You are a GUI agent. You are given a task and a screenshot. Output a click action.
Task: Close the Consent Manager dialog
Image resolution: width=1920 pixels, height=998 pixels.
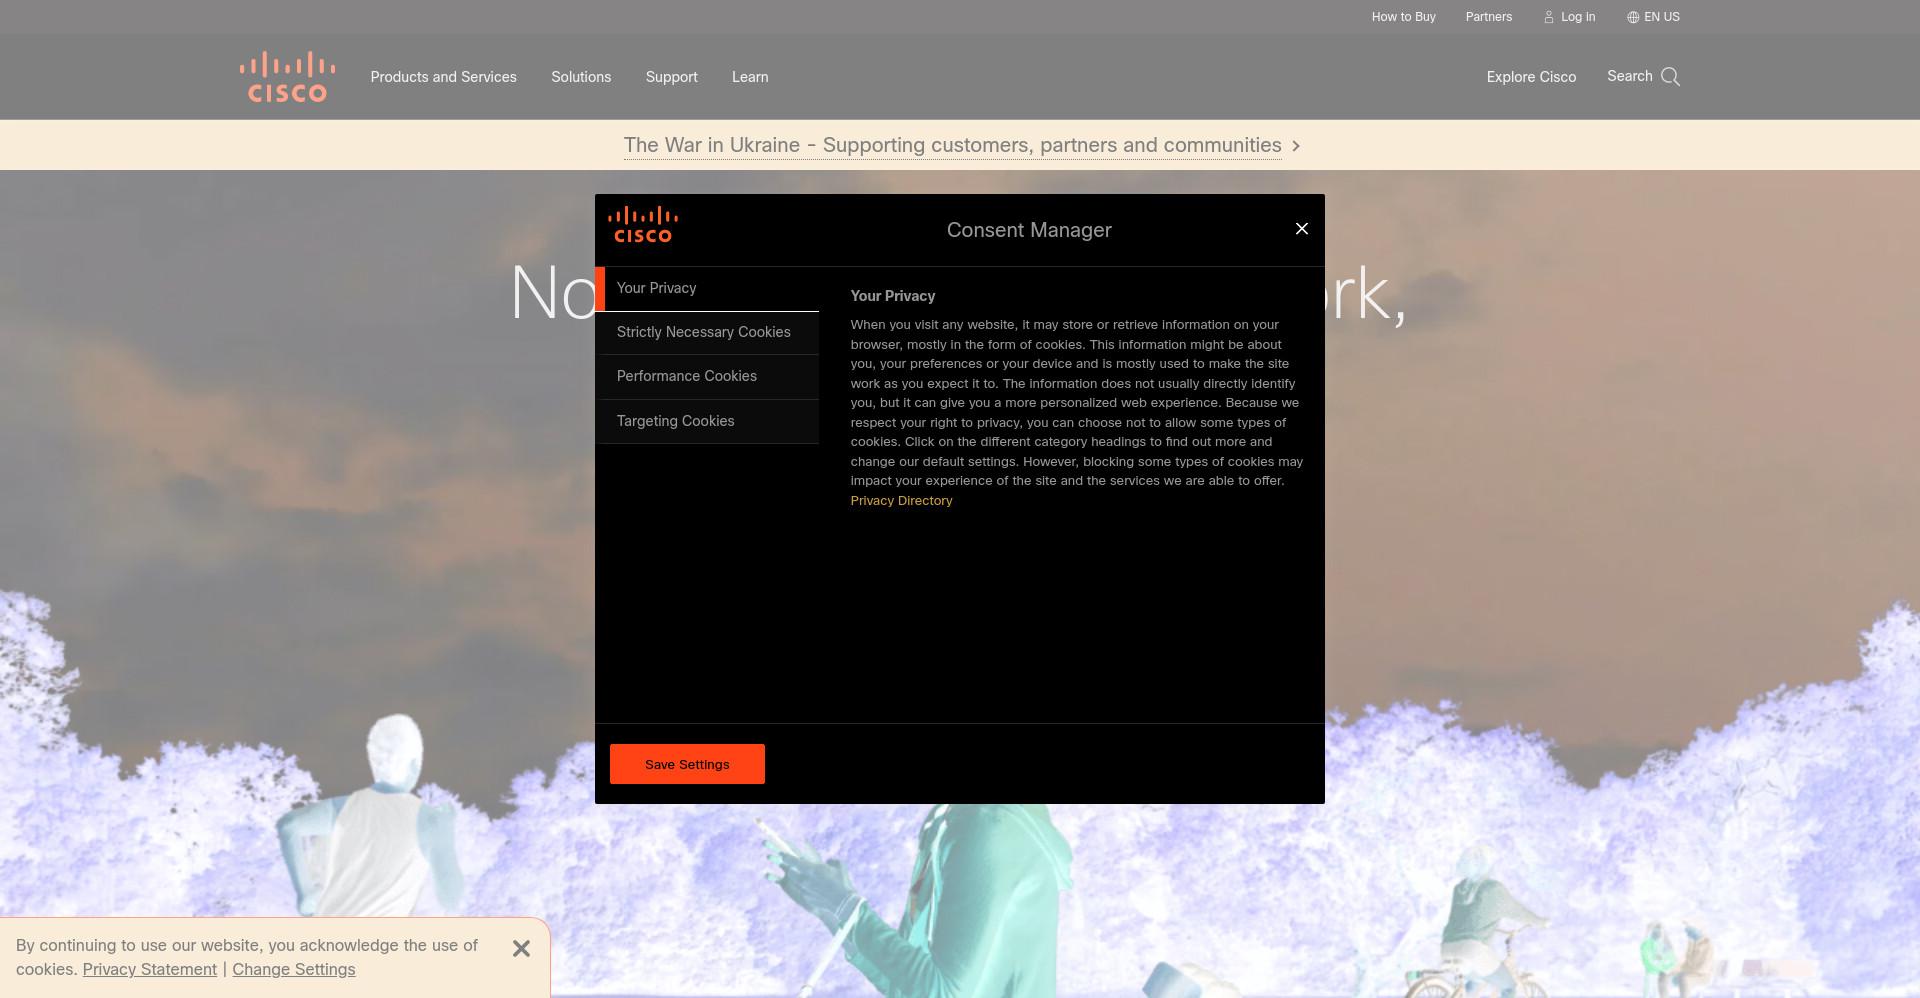[1302, 229]
